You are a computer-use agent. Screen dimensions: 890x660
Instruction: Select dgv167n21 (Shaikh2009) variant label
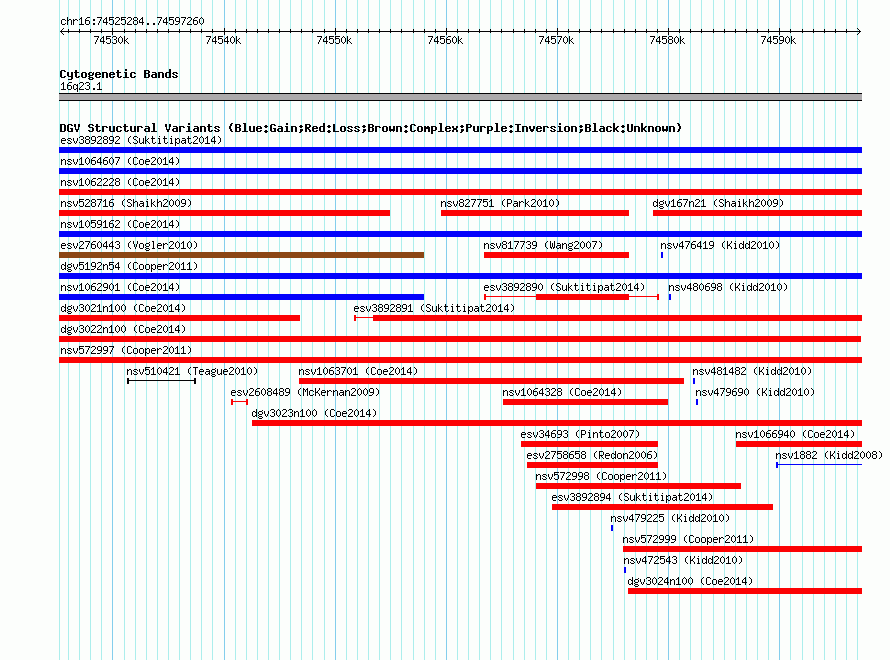click(x=718, y=203)
